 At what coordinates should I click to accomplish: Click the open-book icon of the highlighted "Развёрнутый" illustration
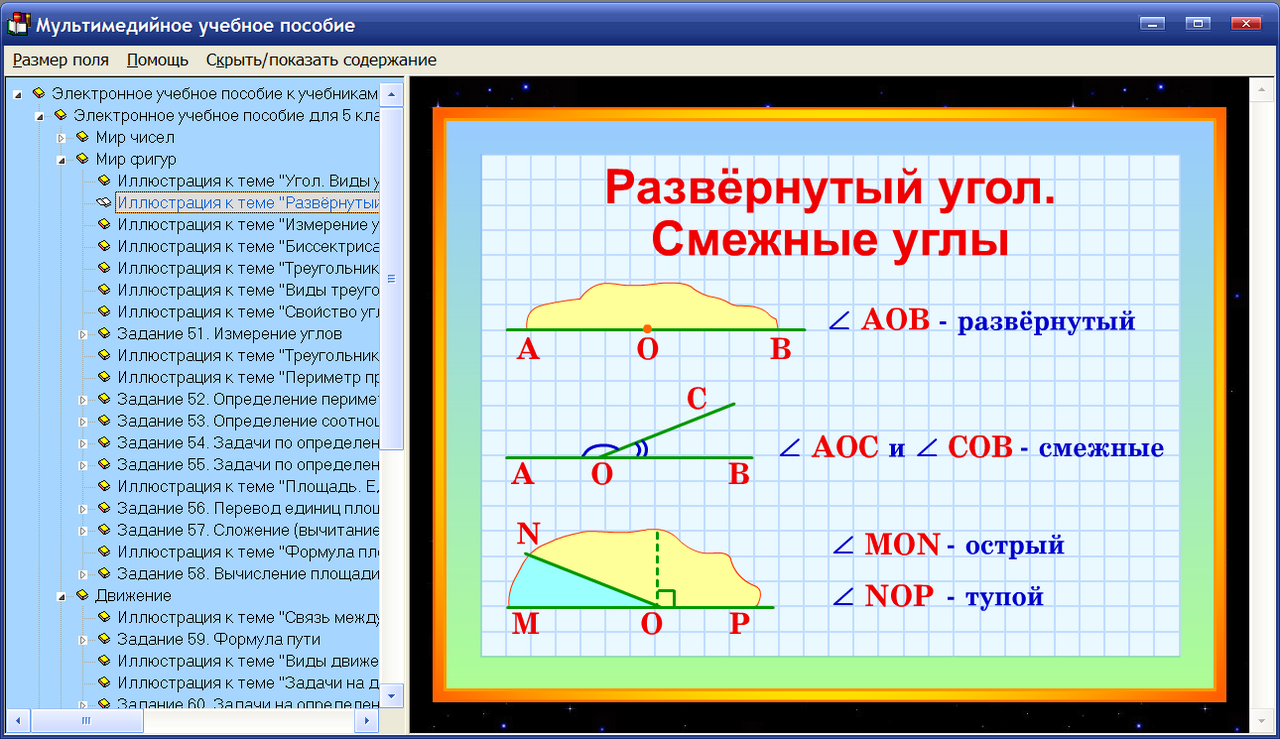coord(103,201)
